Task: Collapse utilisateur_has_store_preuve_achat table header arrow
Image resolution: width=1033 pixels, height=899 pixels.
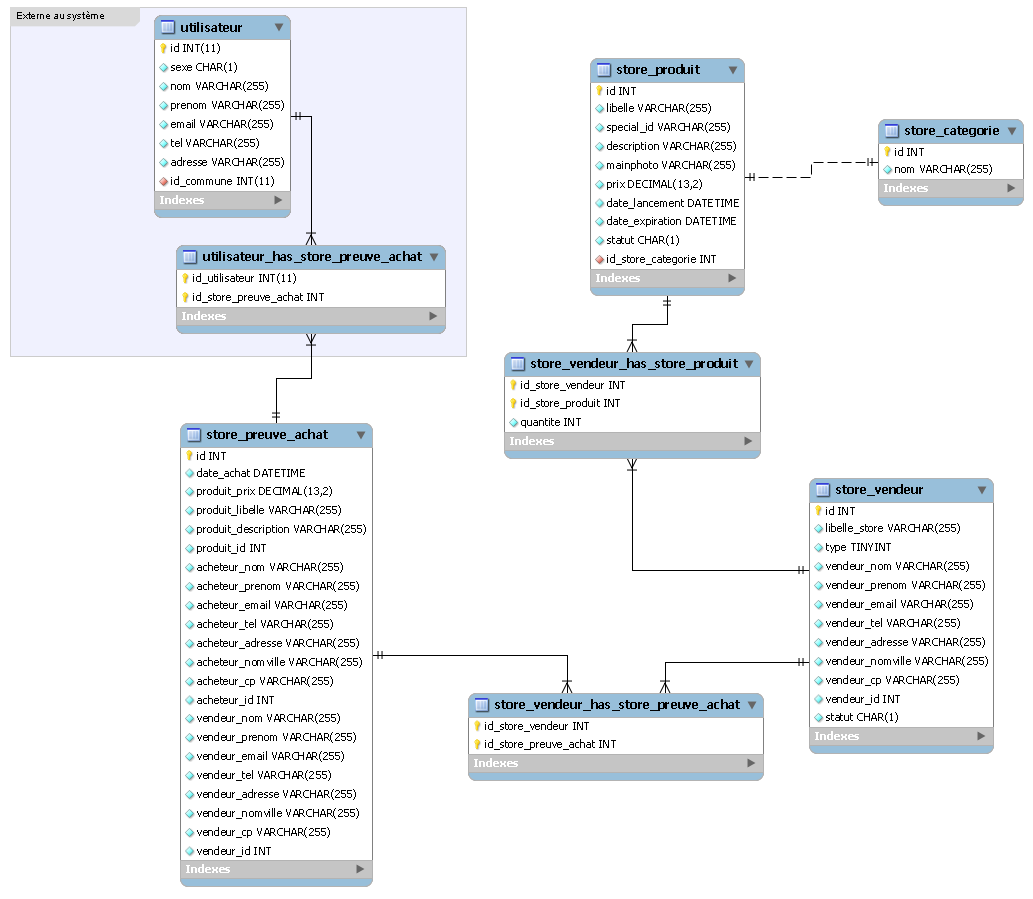Action: (x=434, y=257)
